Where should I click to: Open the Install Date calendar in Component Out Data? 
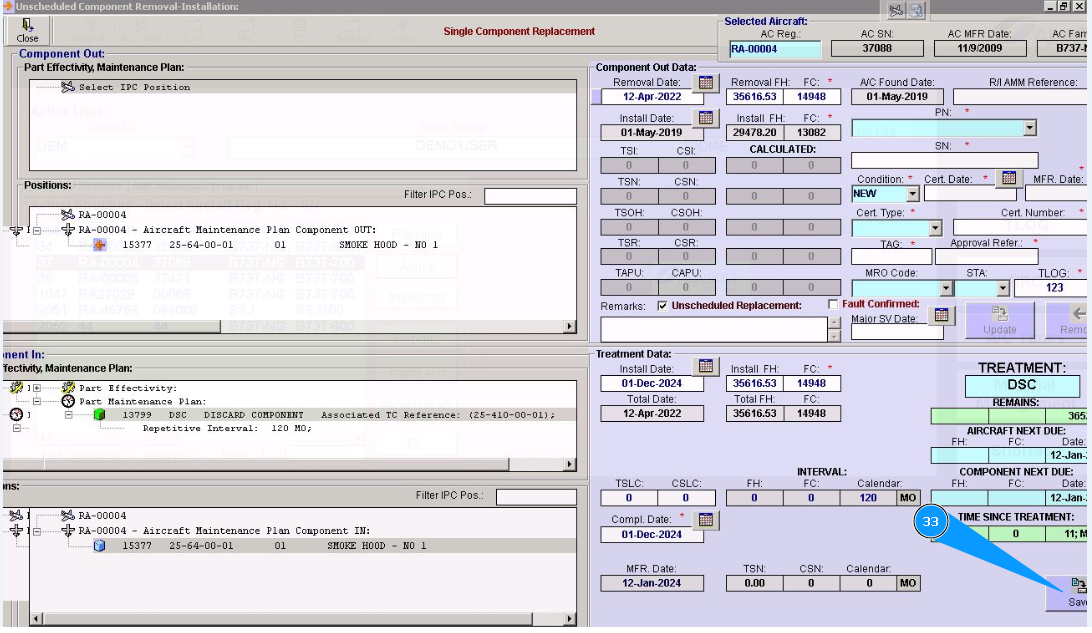(x=707, y=118)
